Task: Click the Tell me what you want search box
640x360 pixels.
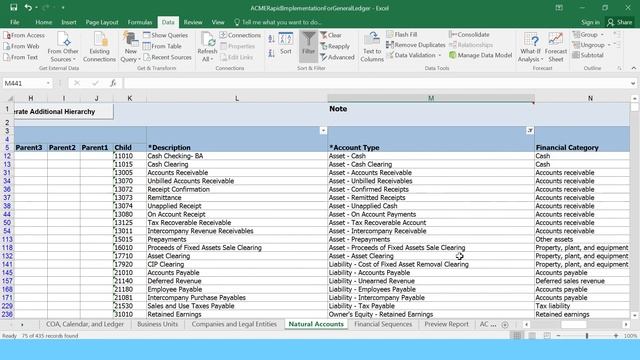Action: (x=278, y=22)
